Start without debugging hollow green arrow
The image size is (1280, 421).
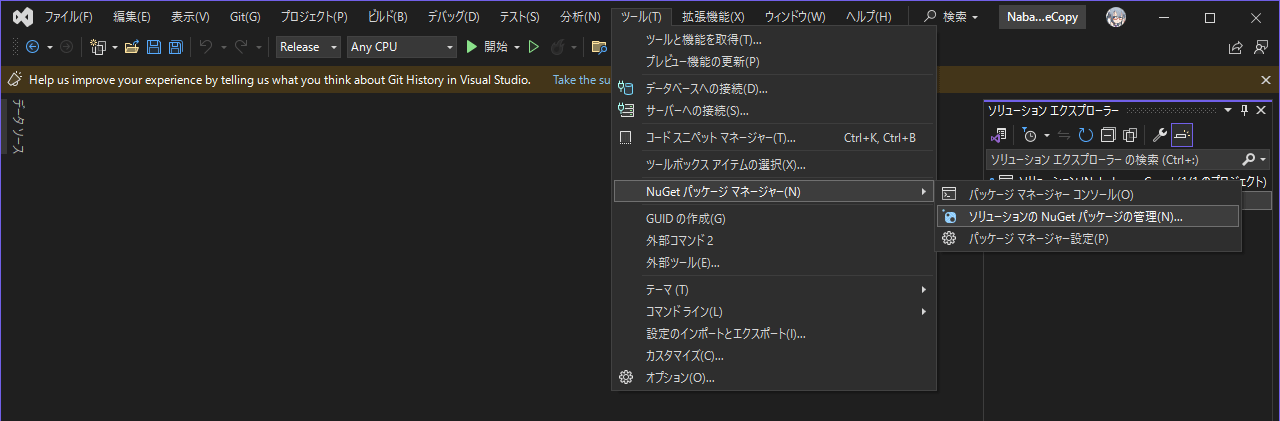click(534, 47)
